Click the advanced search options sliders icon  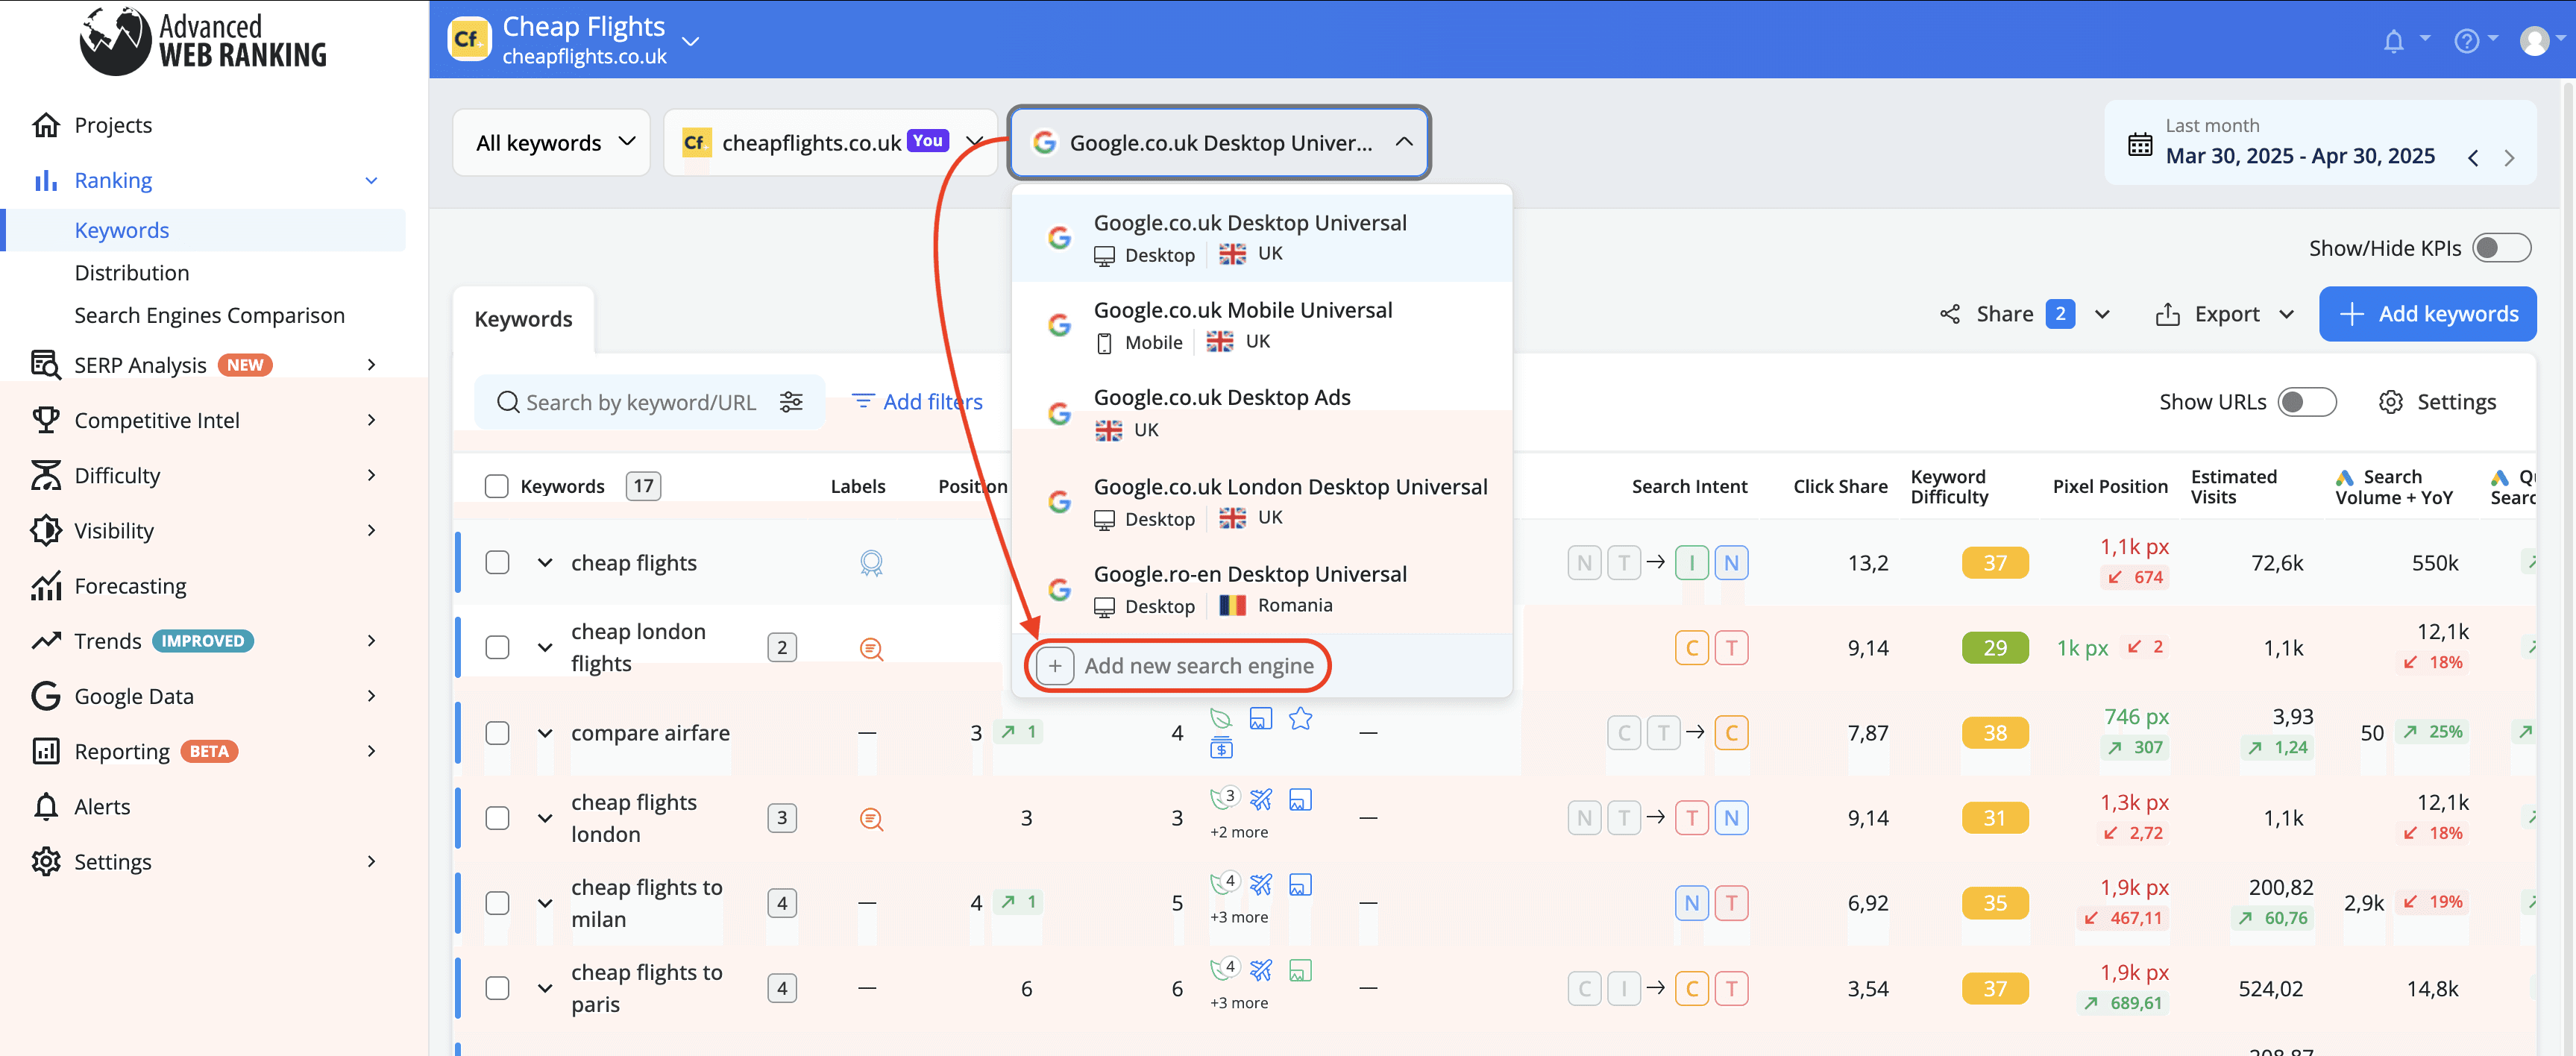(x=791, y=402)
